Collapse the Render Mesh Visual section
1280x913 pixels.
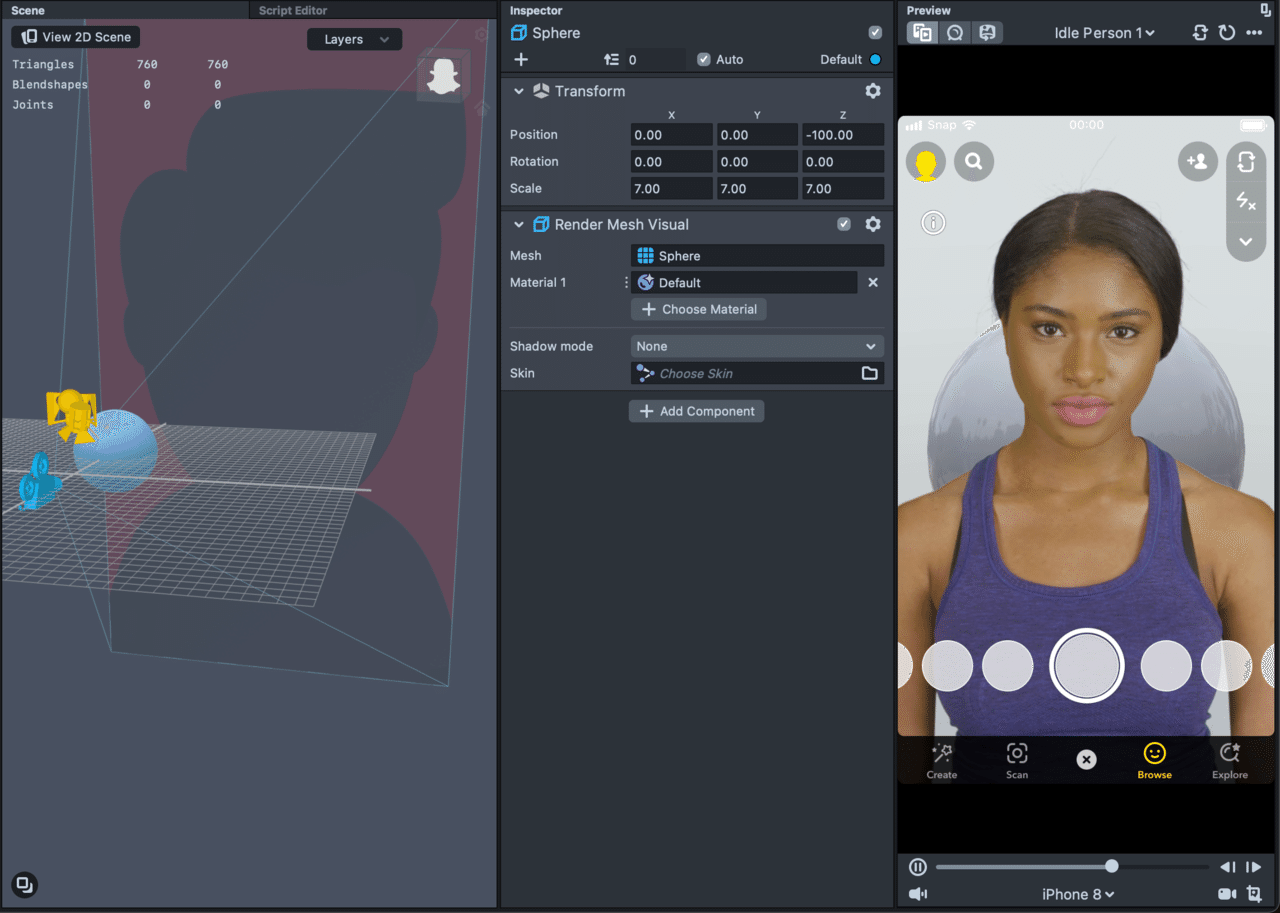click(519, 225)
